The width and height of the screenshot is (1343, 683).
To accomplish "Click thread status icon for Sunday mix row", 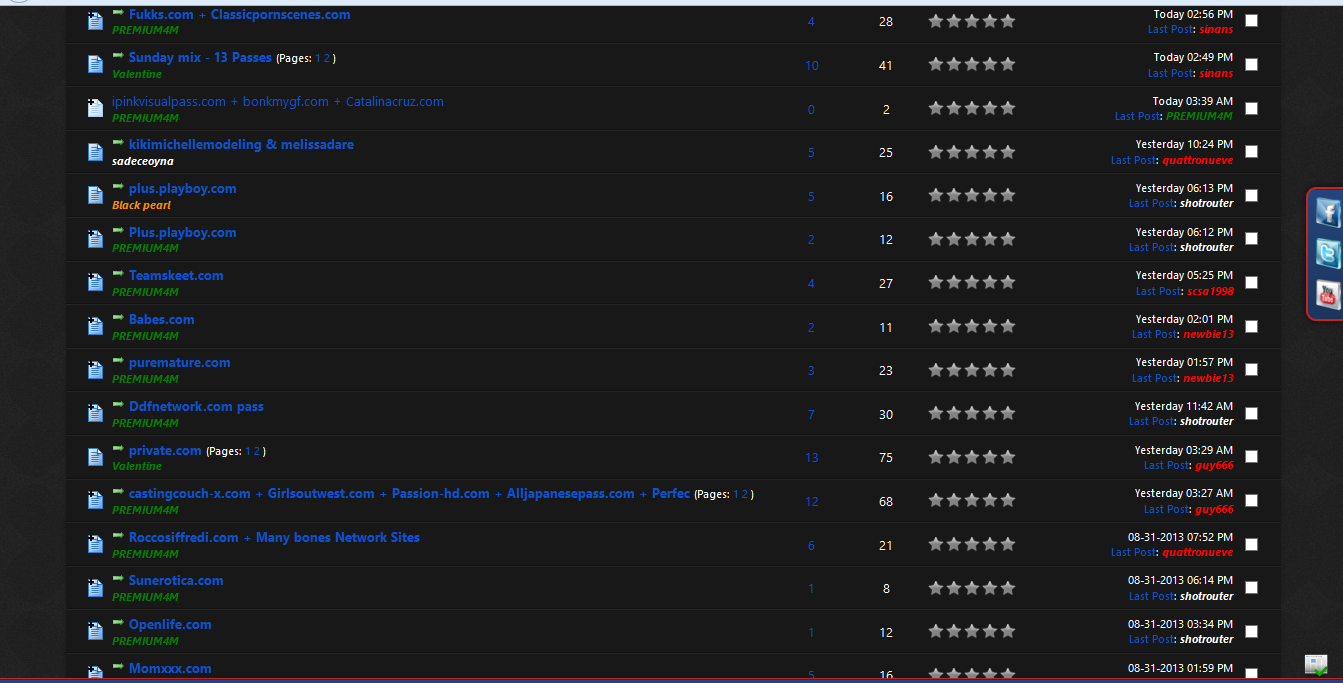I will coord(95,65).
